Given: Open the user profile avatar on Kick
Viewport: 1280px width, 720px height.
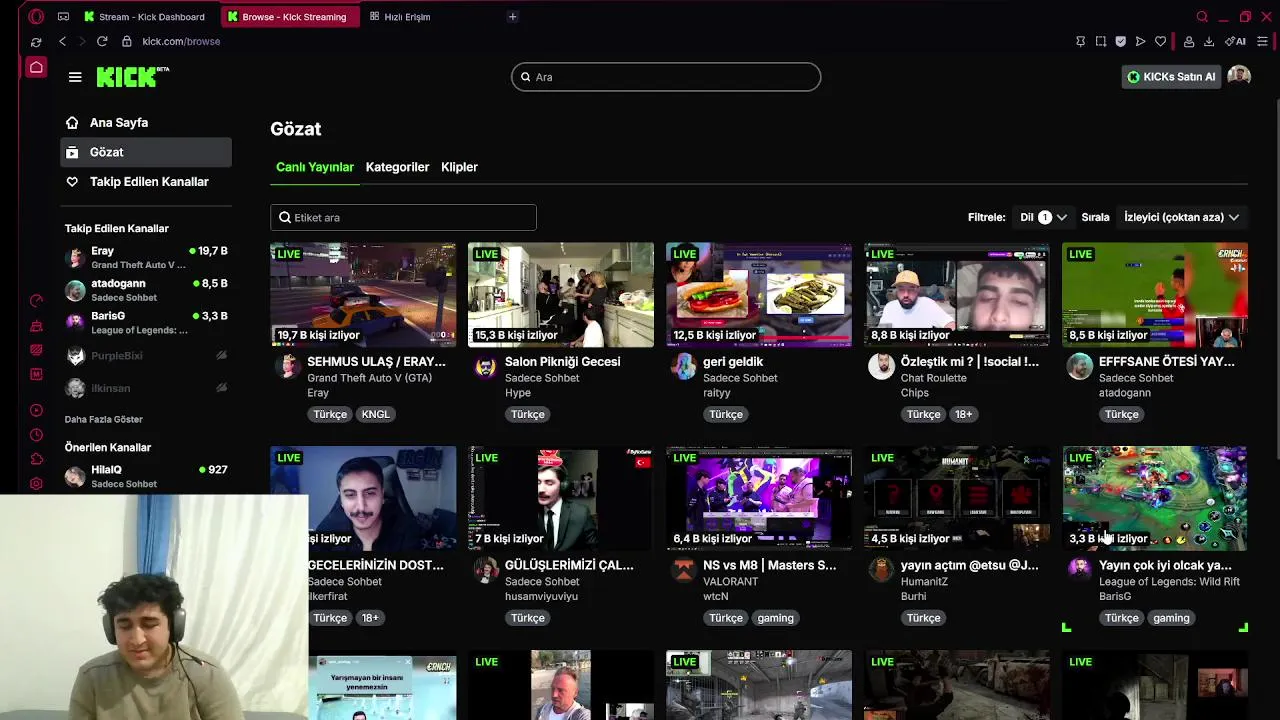Looking at the screenshot, I should pyautogui.click(x=1239, y=76).
